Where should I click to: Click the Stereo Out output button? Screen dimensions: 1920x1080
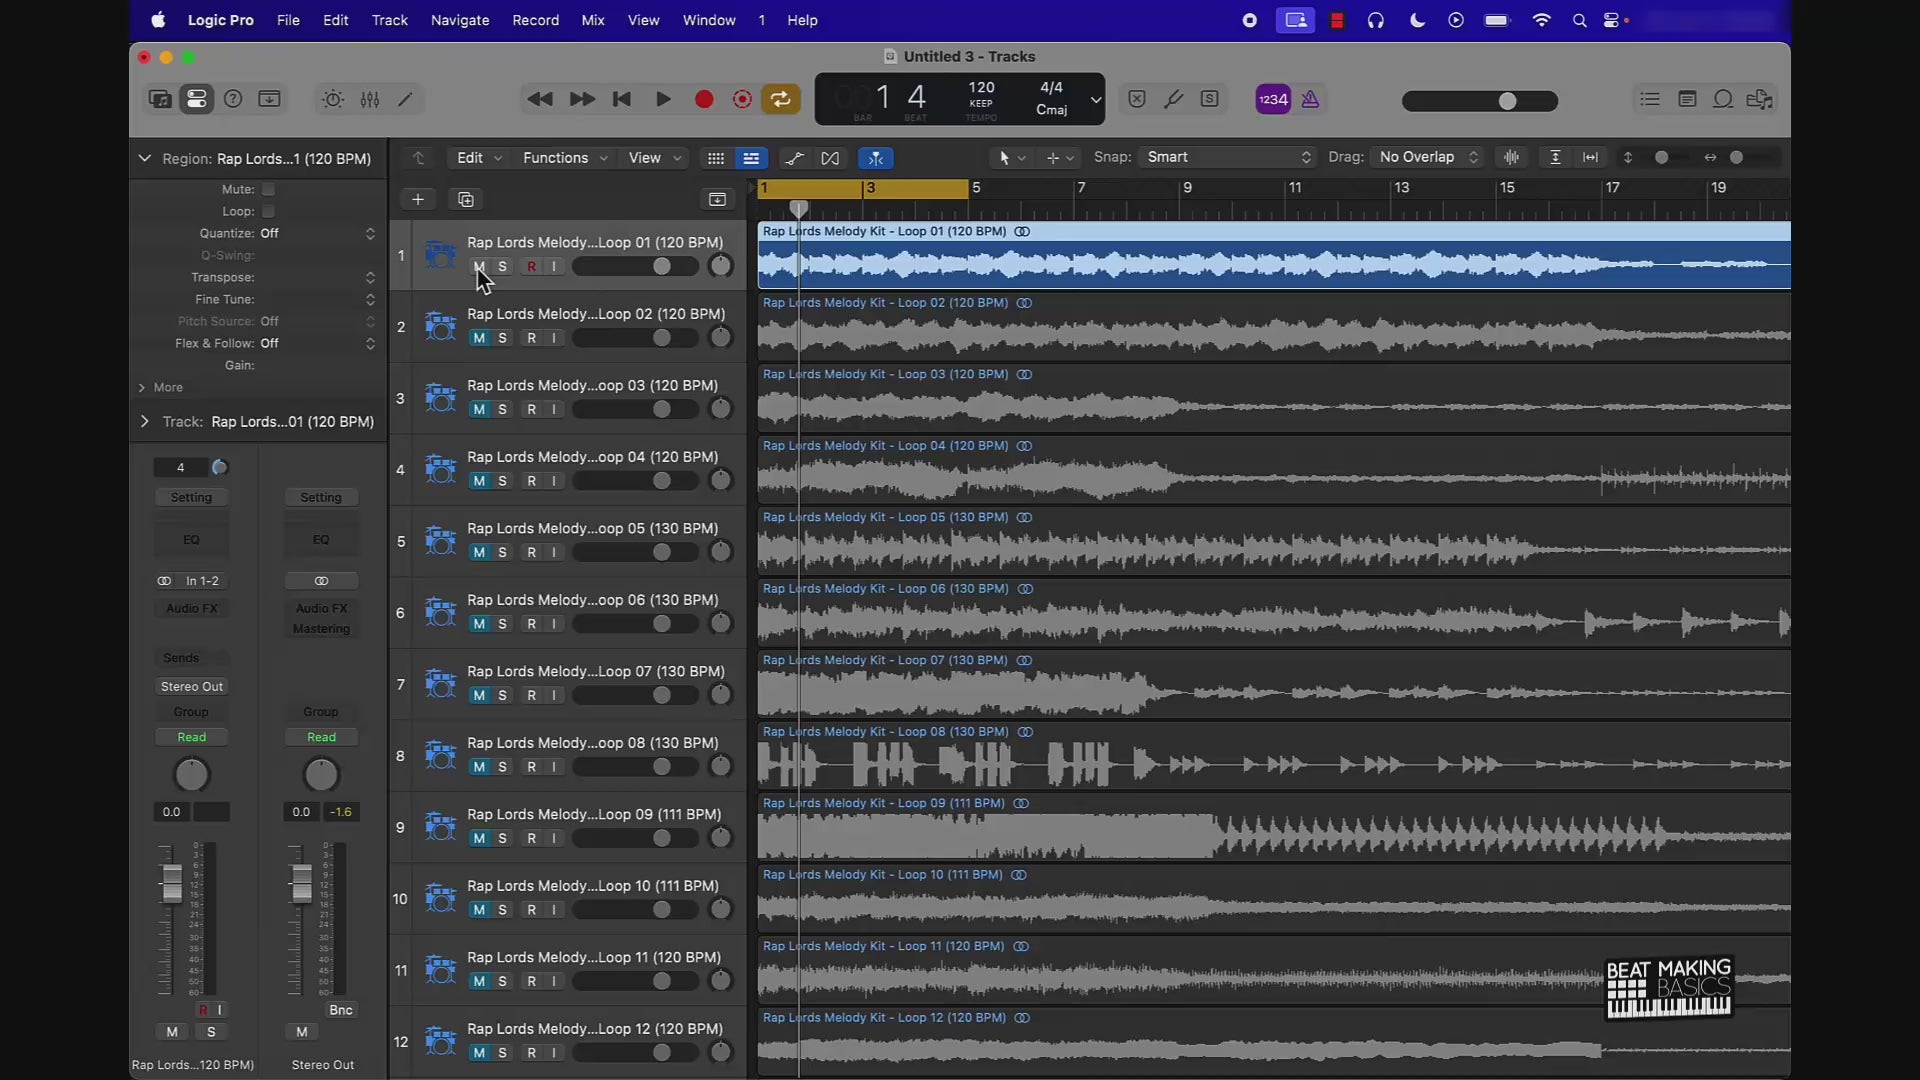[x=192, y=687]
